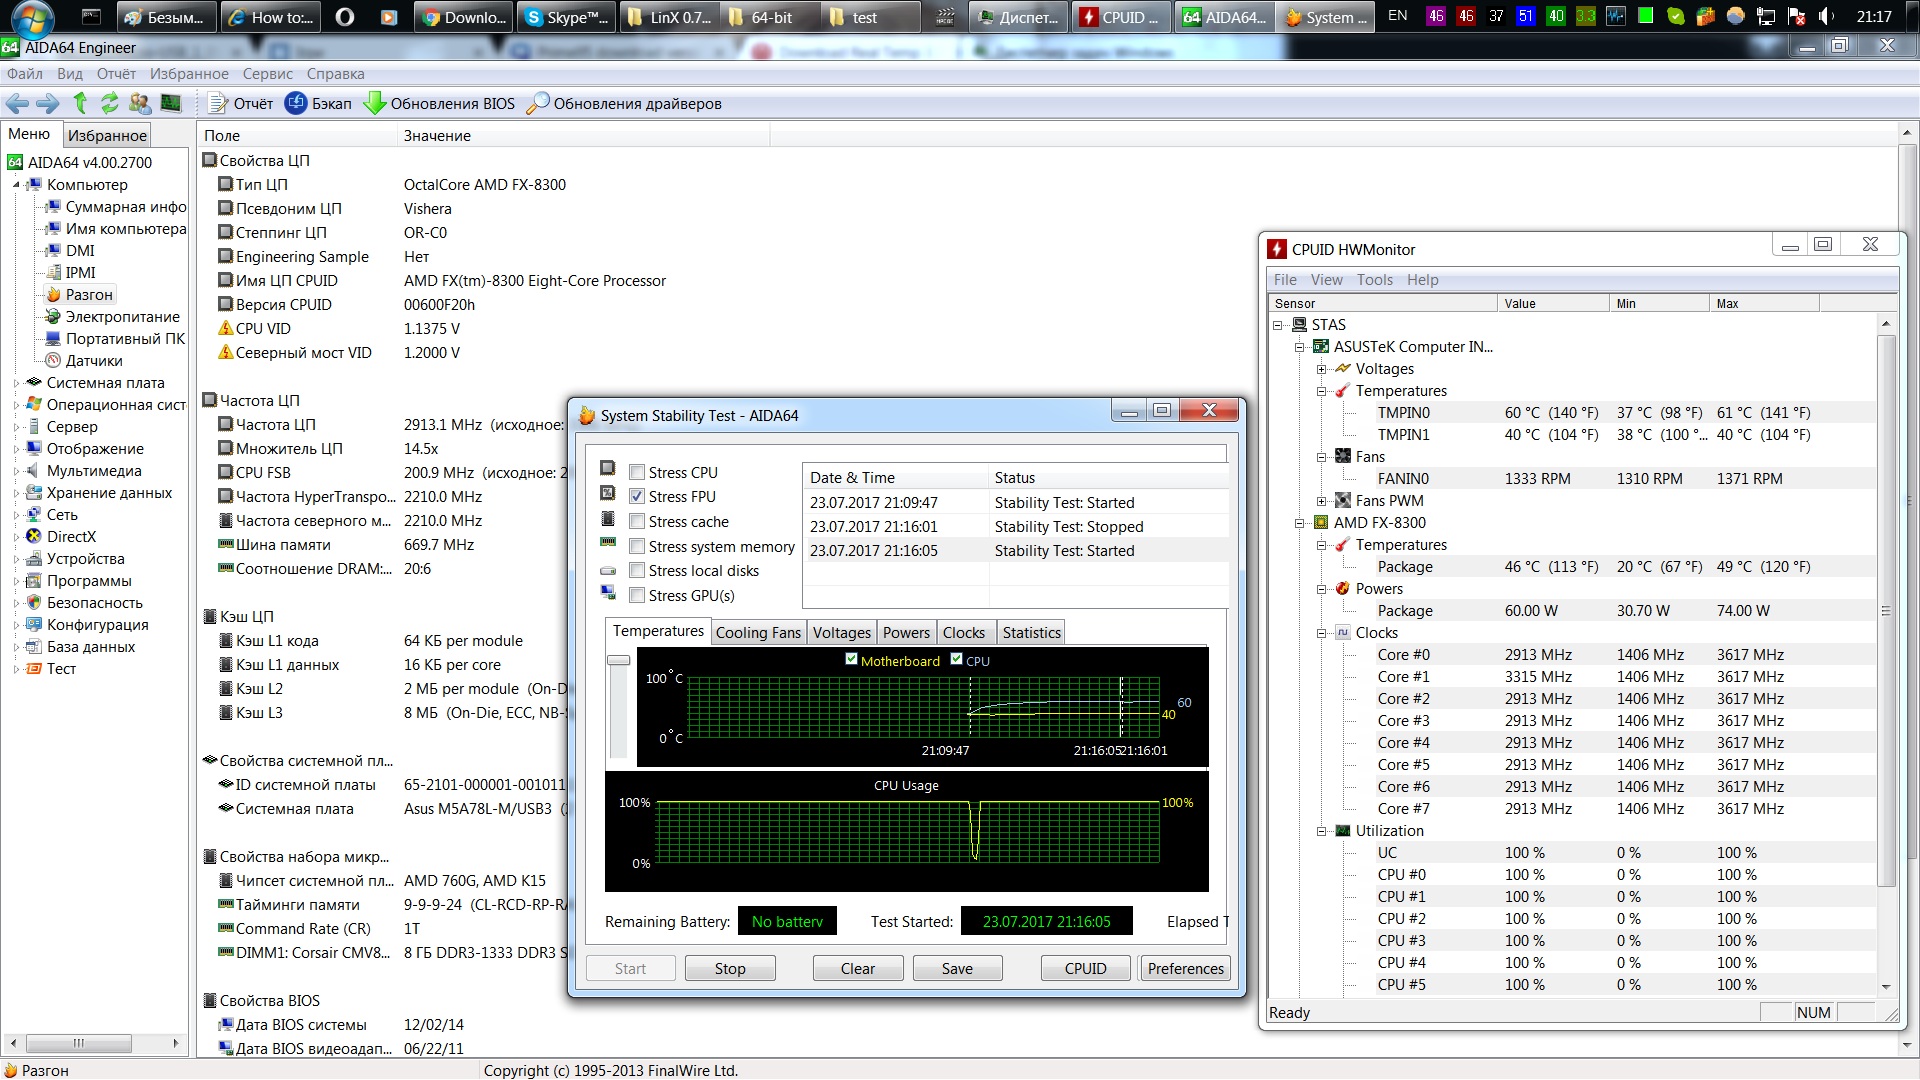Uncheck the Stress FPU checkbox

pyautogui.click(x=637, y=496)
